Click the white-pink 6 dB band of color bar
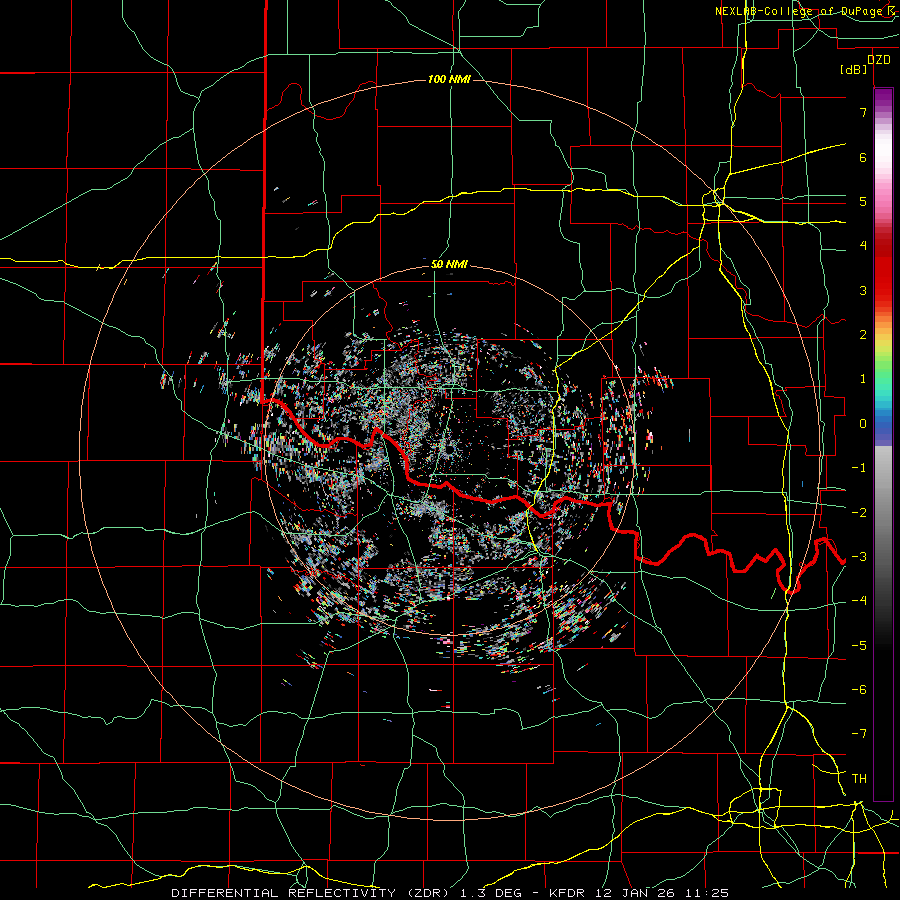The width and height of the screenshot is (900, 900). tap(883, 150)
